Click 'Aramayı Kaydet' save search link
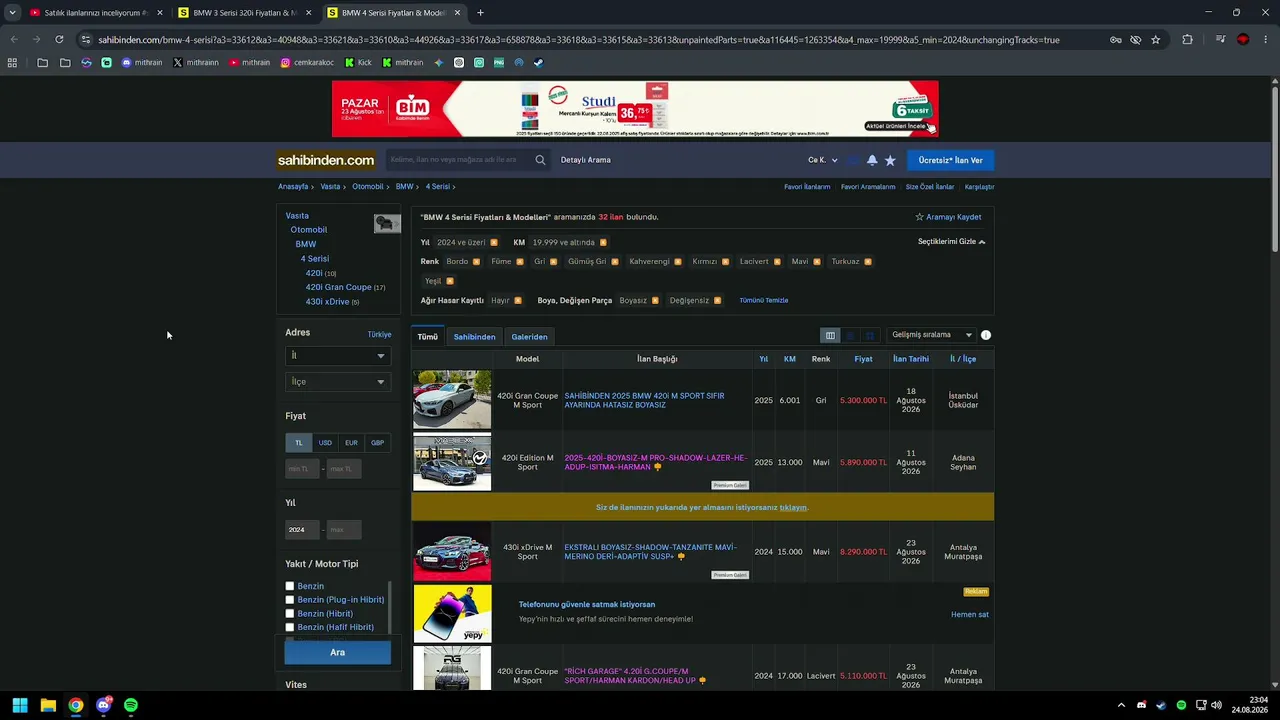 click(948, 217)
